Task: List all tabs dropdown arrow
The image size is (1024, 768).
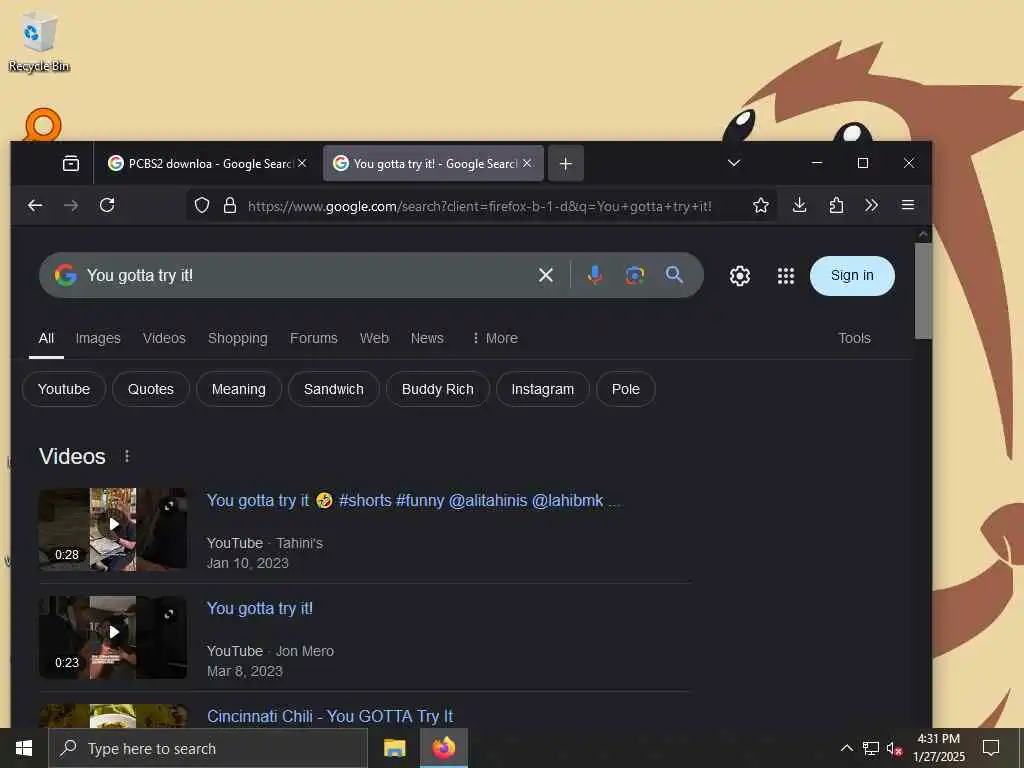Action: click(734, 163)
